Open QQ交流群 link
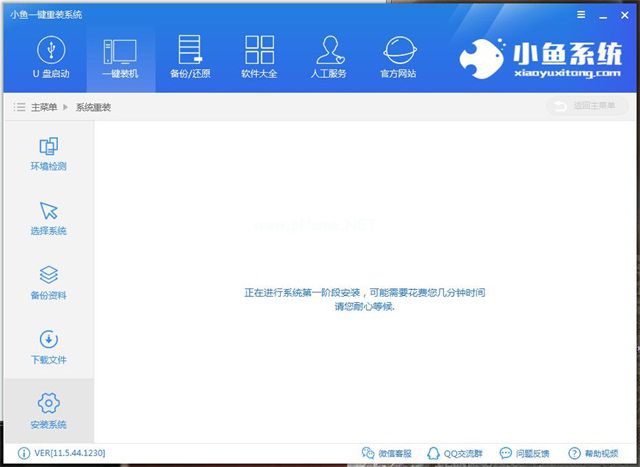The width and height of the screenshot is (640, 467). click(455, 454)
